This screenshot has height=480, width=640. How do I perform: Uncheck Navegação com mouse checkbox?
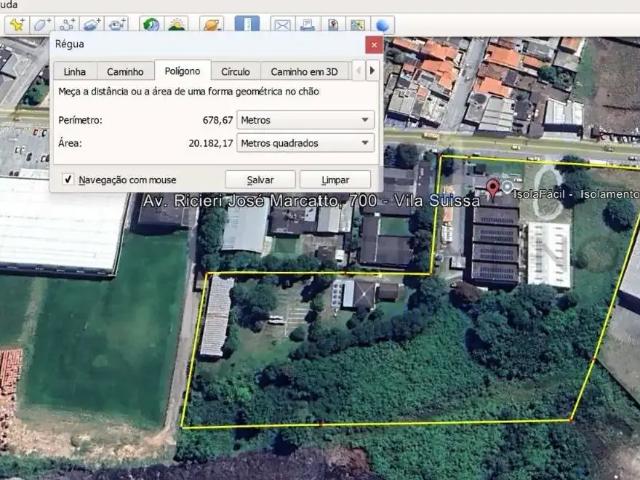point(68,180)
